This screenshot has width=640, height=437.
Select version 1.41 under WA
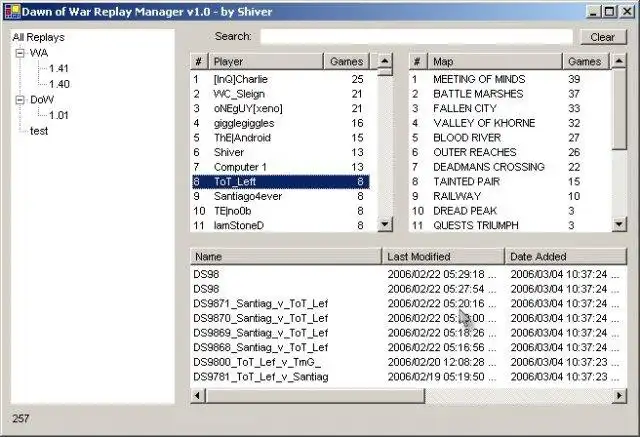(x=59, y=69)
